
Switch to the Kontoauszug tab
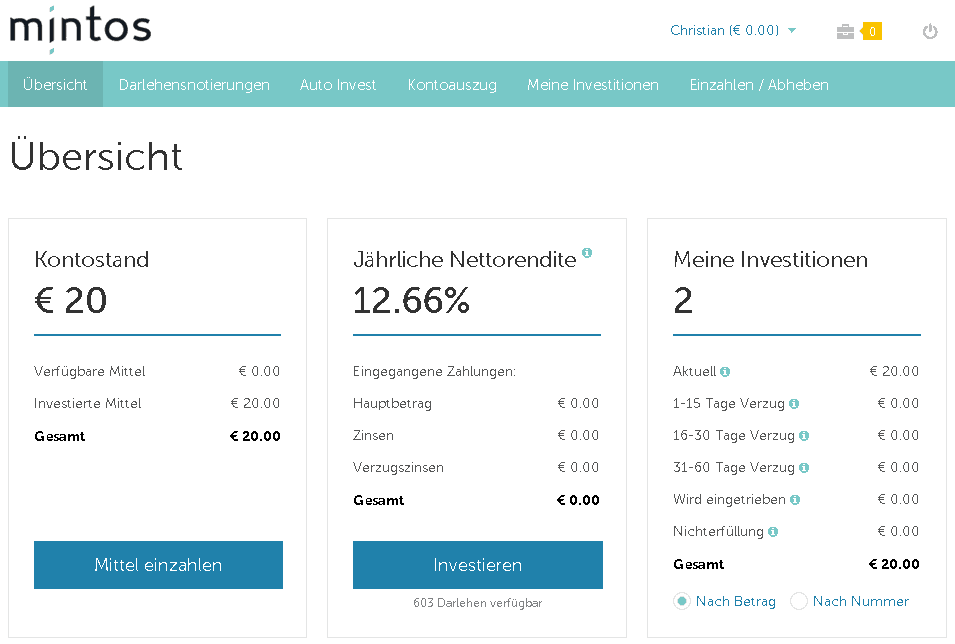click(x=452, y=85)
